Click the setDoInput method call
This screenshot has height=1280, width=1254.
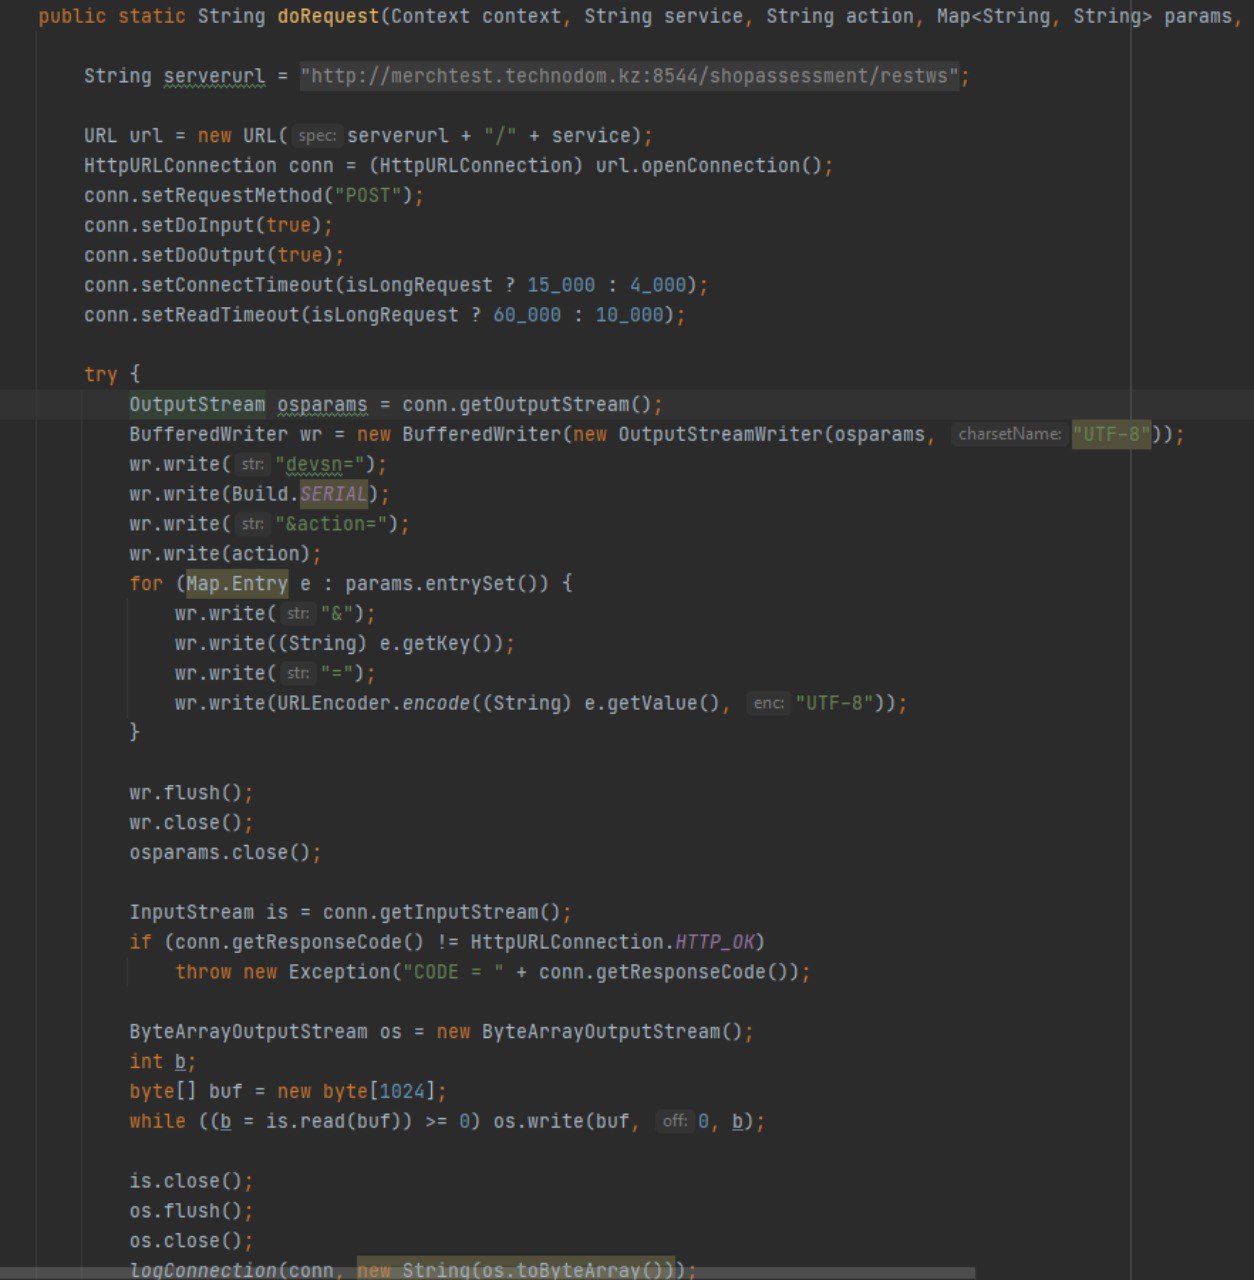pos(197,226)
